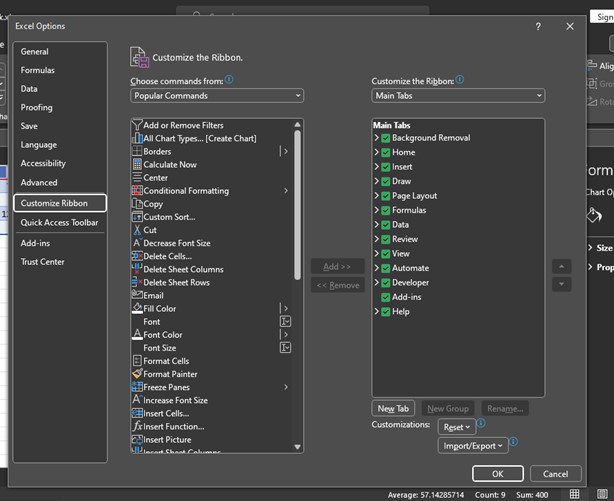Open the Trust Center options page

43,262
